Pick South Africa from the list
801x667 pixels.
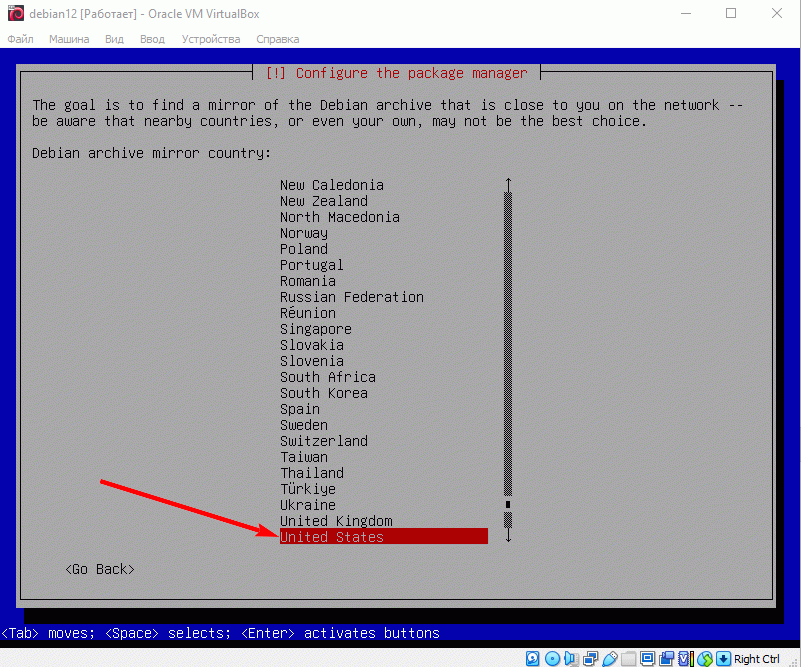328,377
